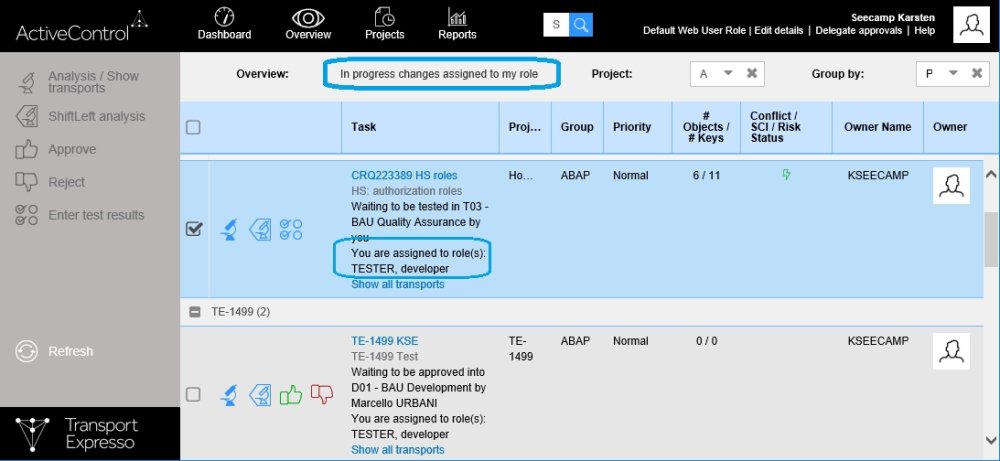The image size is (1000, 461).
Task: Click red thumbs-down in TE-1499 KSE row
Action: (x=321, y=394)
